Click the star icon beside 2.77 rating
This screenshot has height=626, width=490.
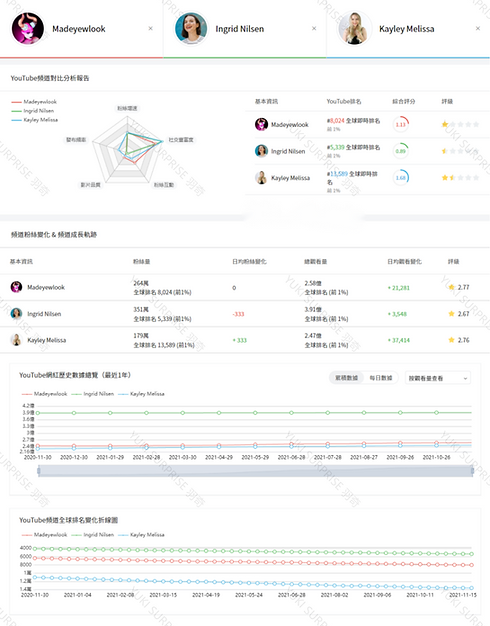click(452, 287)
